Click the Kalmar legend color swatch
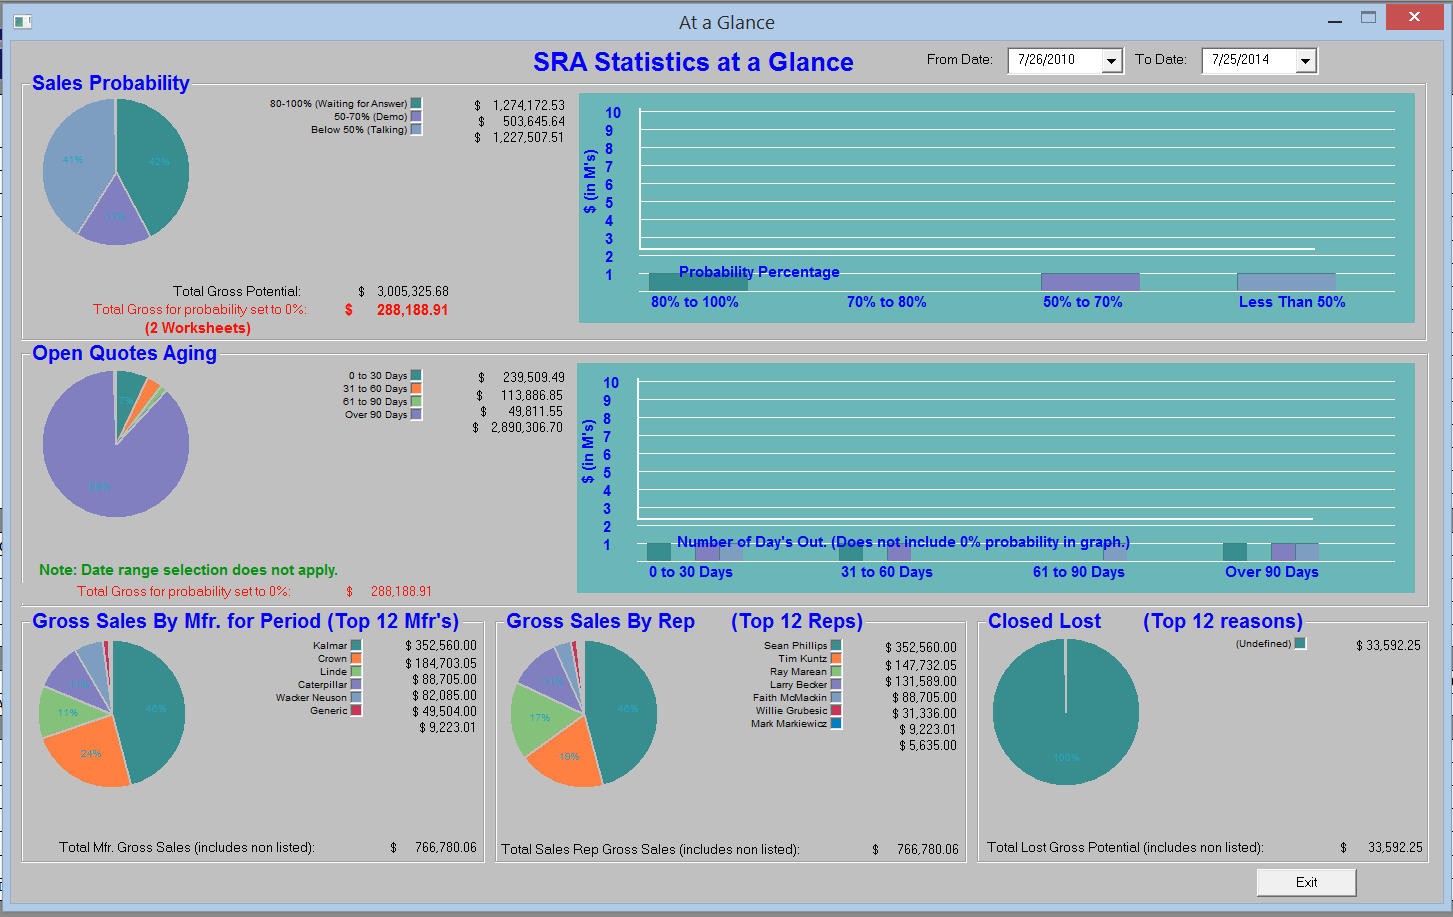This screenshot has height=917, width=1453. [355, 646]
